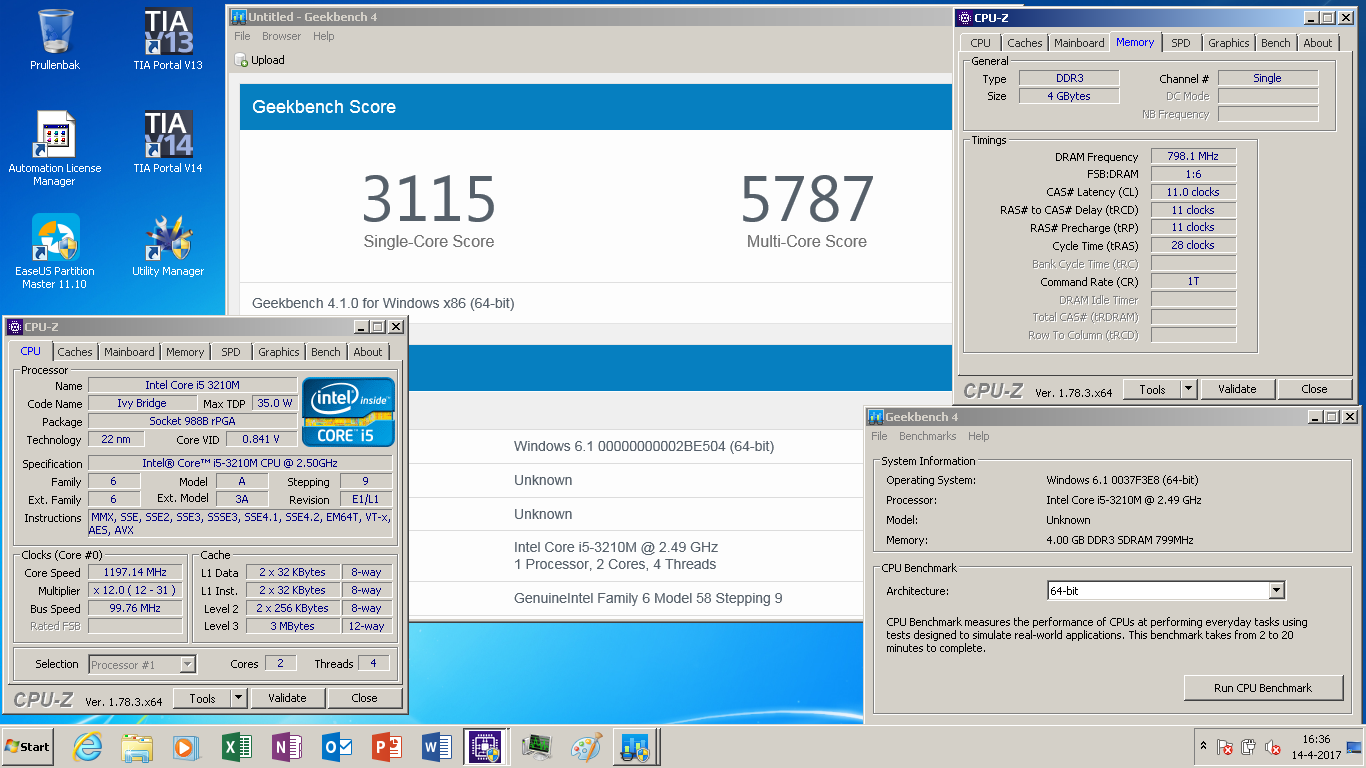
Task: Open Excel from the taskbar
Action: coord(236,747)
